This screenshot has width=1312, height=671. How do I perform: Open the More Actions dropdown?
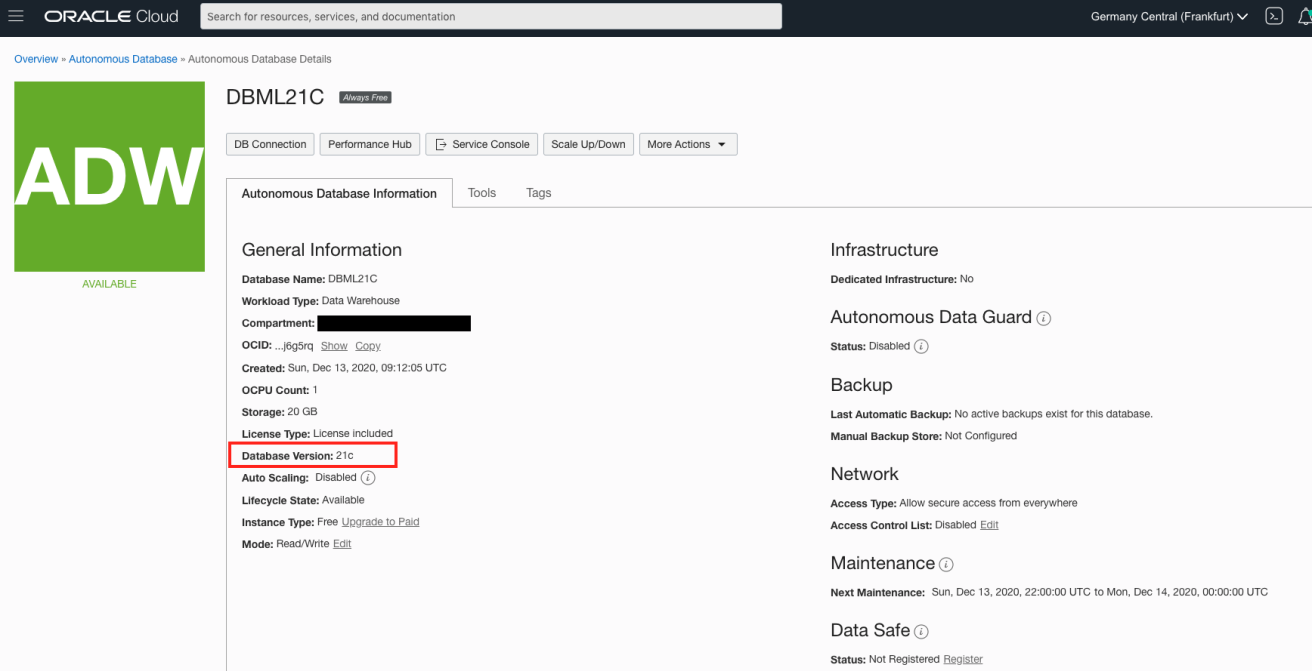coord(688,144)
